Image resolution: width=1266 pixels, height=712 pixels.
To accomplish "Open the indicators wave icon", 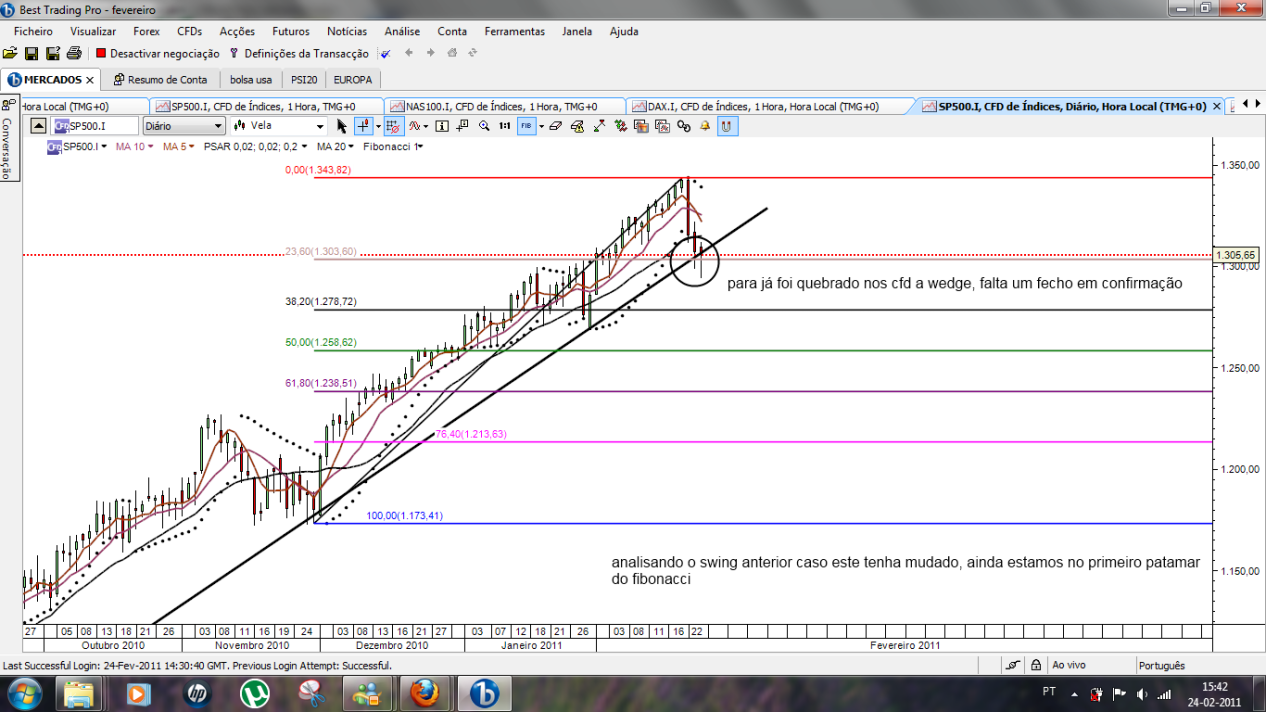I will (414, 126).
